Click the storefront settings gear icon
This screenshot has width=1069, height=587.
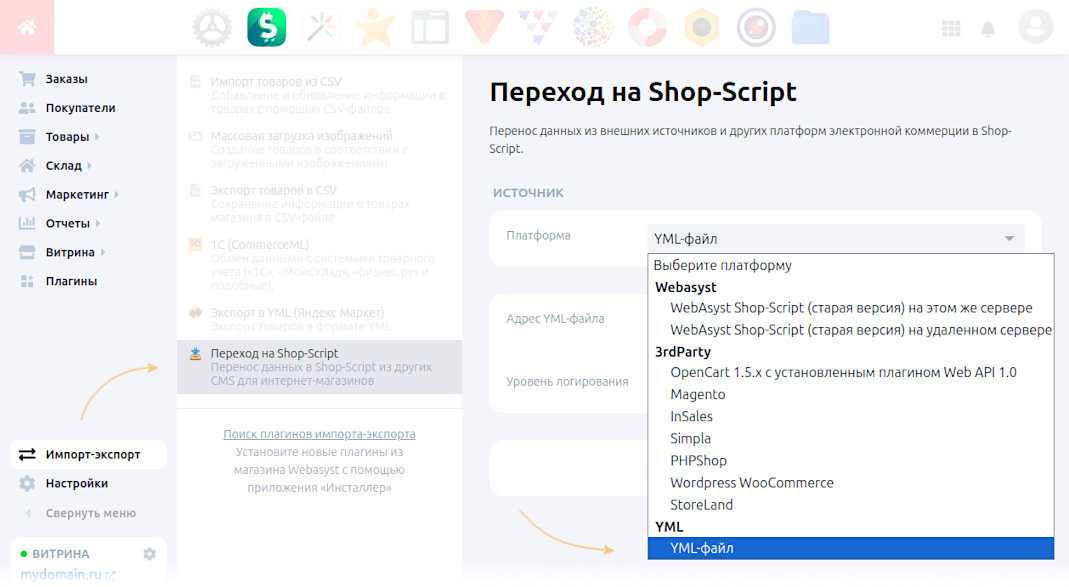pyautogui.click(x=149, y=554)
